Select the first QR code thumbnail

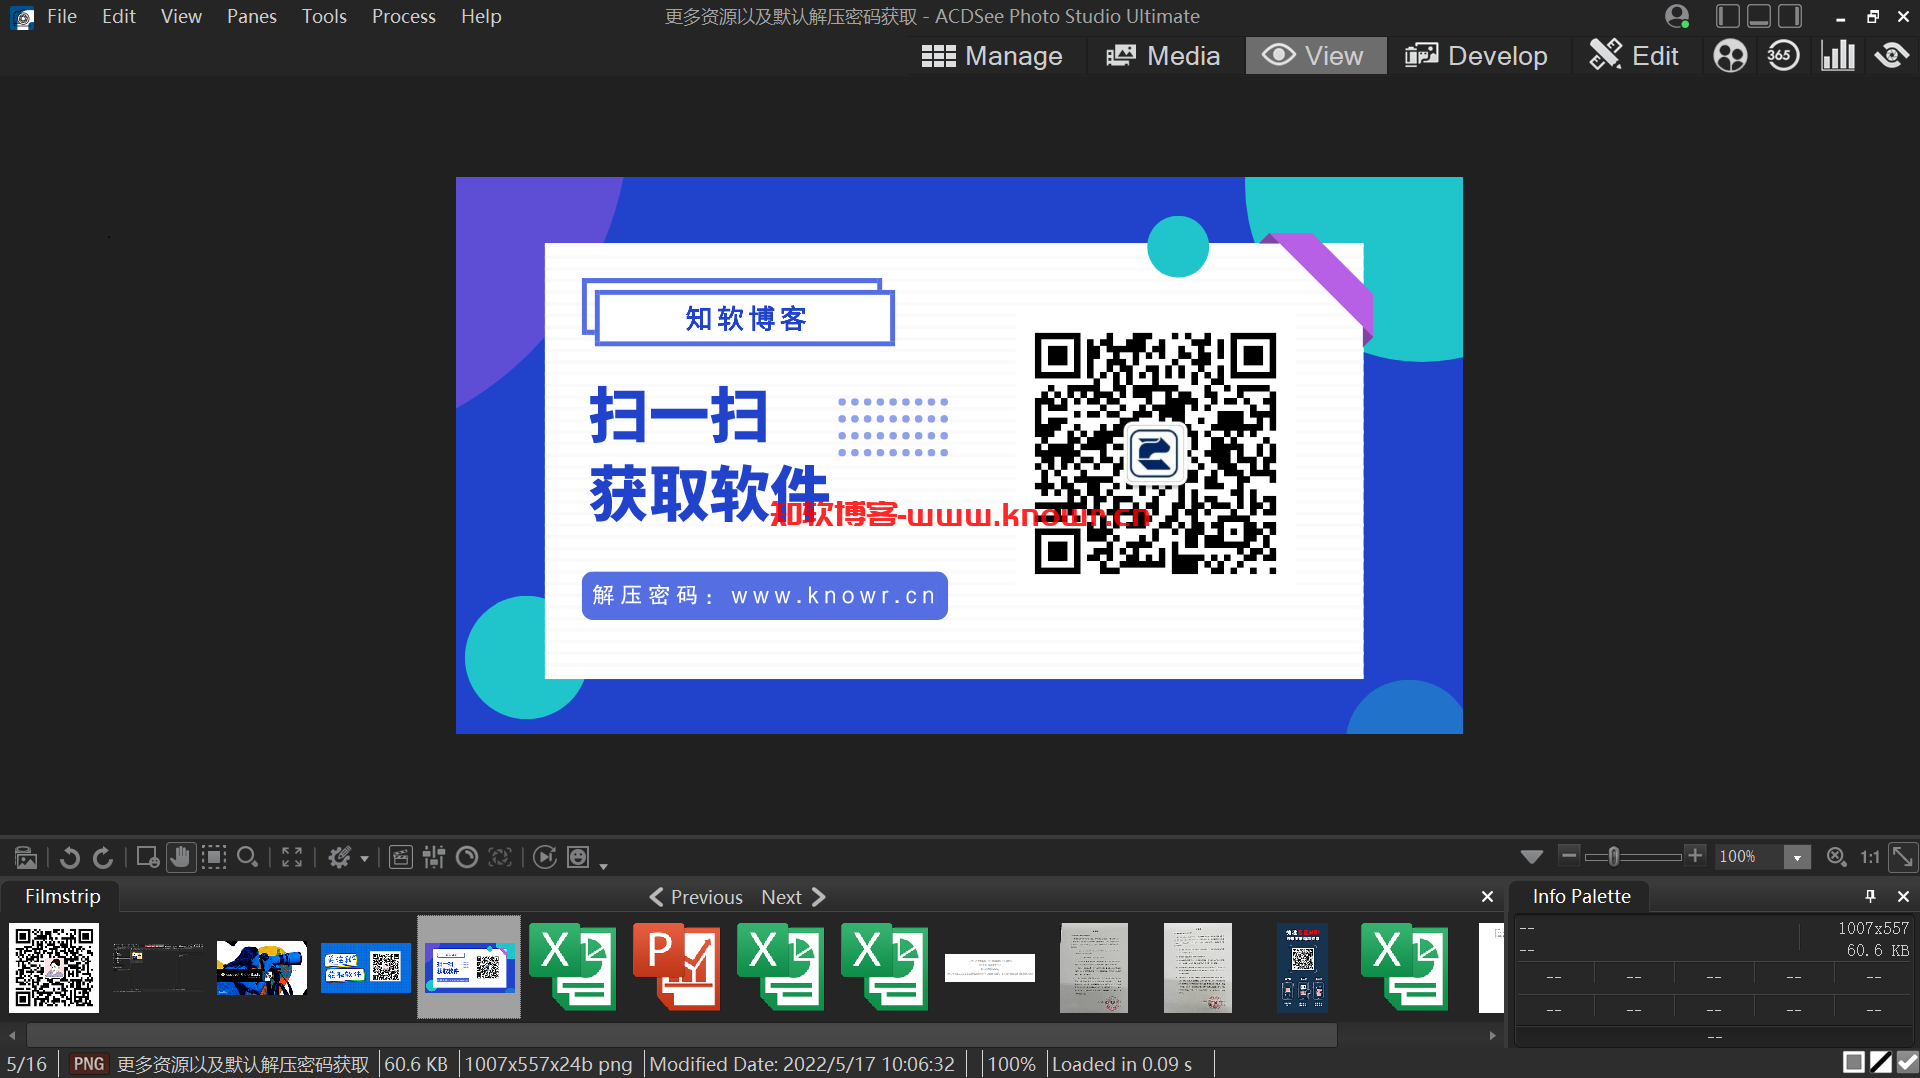pos(54,967)
